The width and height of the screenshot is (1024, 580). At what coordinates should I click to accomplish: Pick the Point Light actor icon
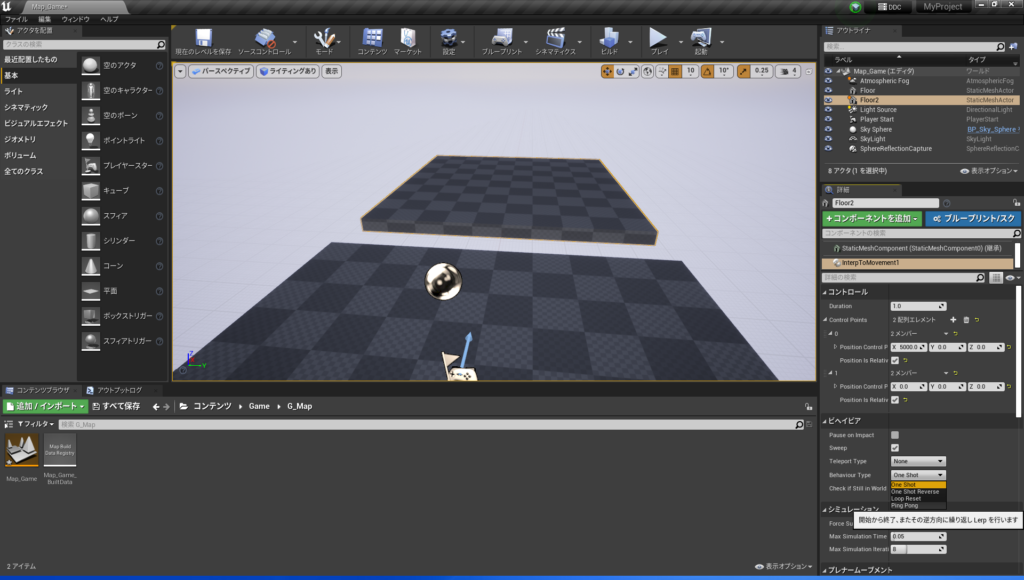[x=91, y=140]
